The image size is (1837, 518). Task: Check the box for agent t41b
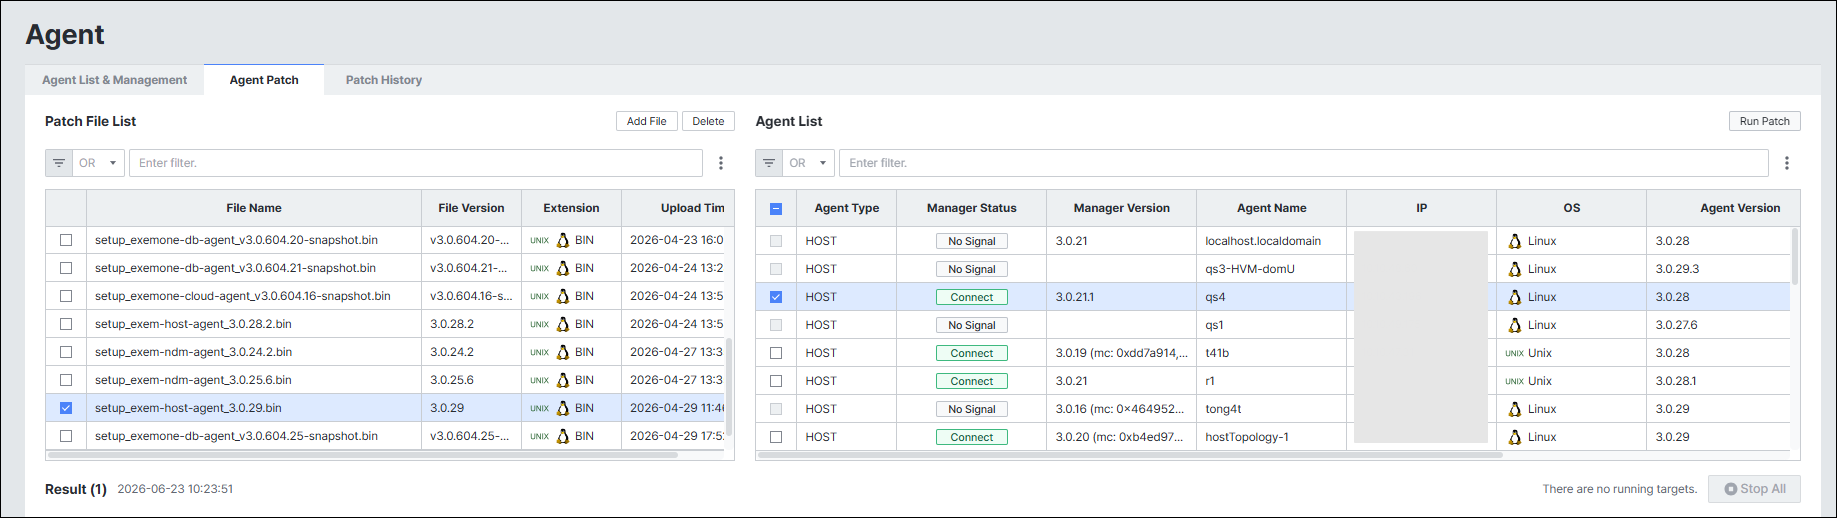pyautogui.click(x=776, y=353)
